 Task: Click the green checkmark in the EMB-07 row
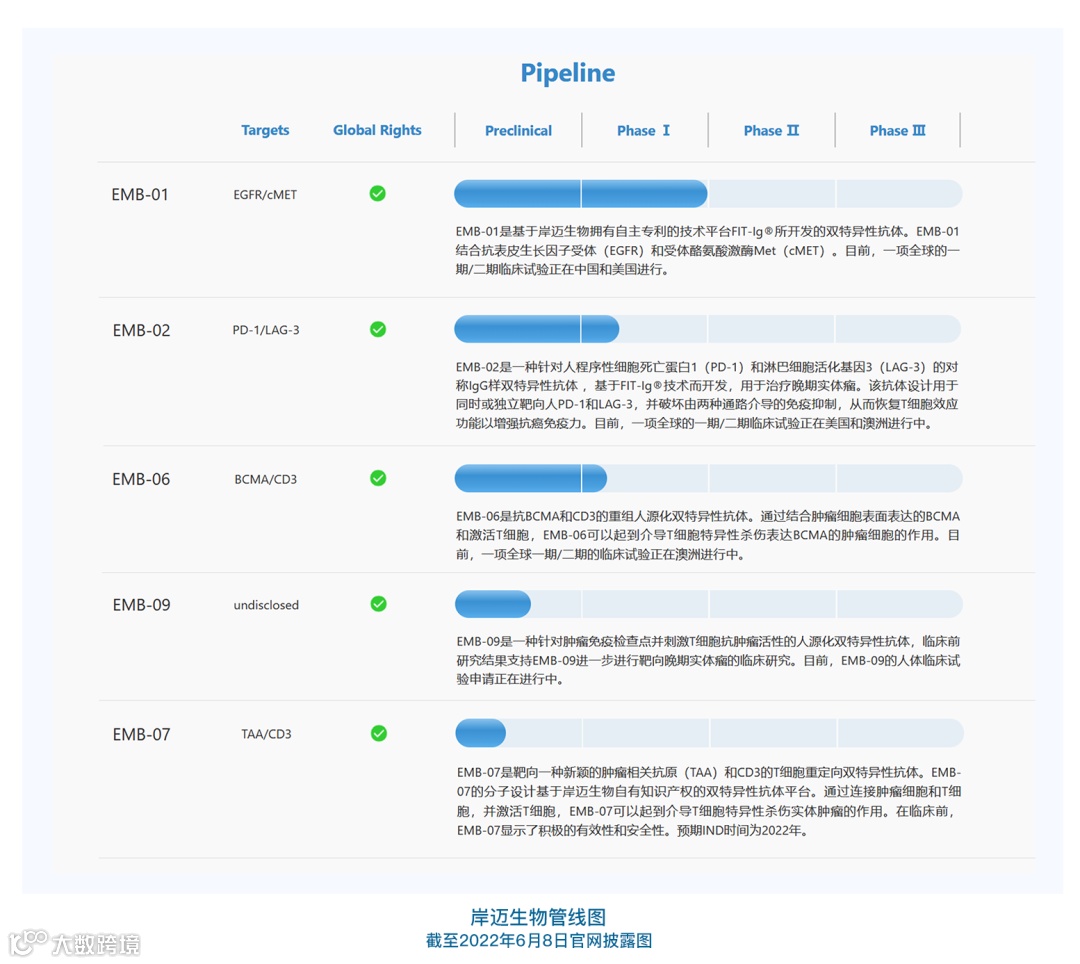point(379,733)
